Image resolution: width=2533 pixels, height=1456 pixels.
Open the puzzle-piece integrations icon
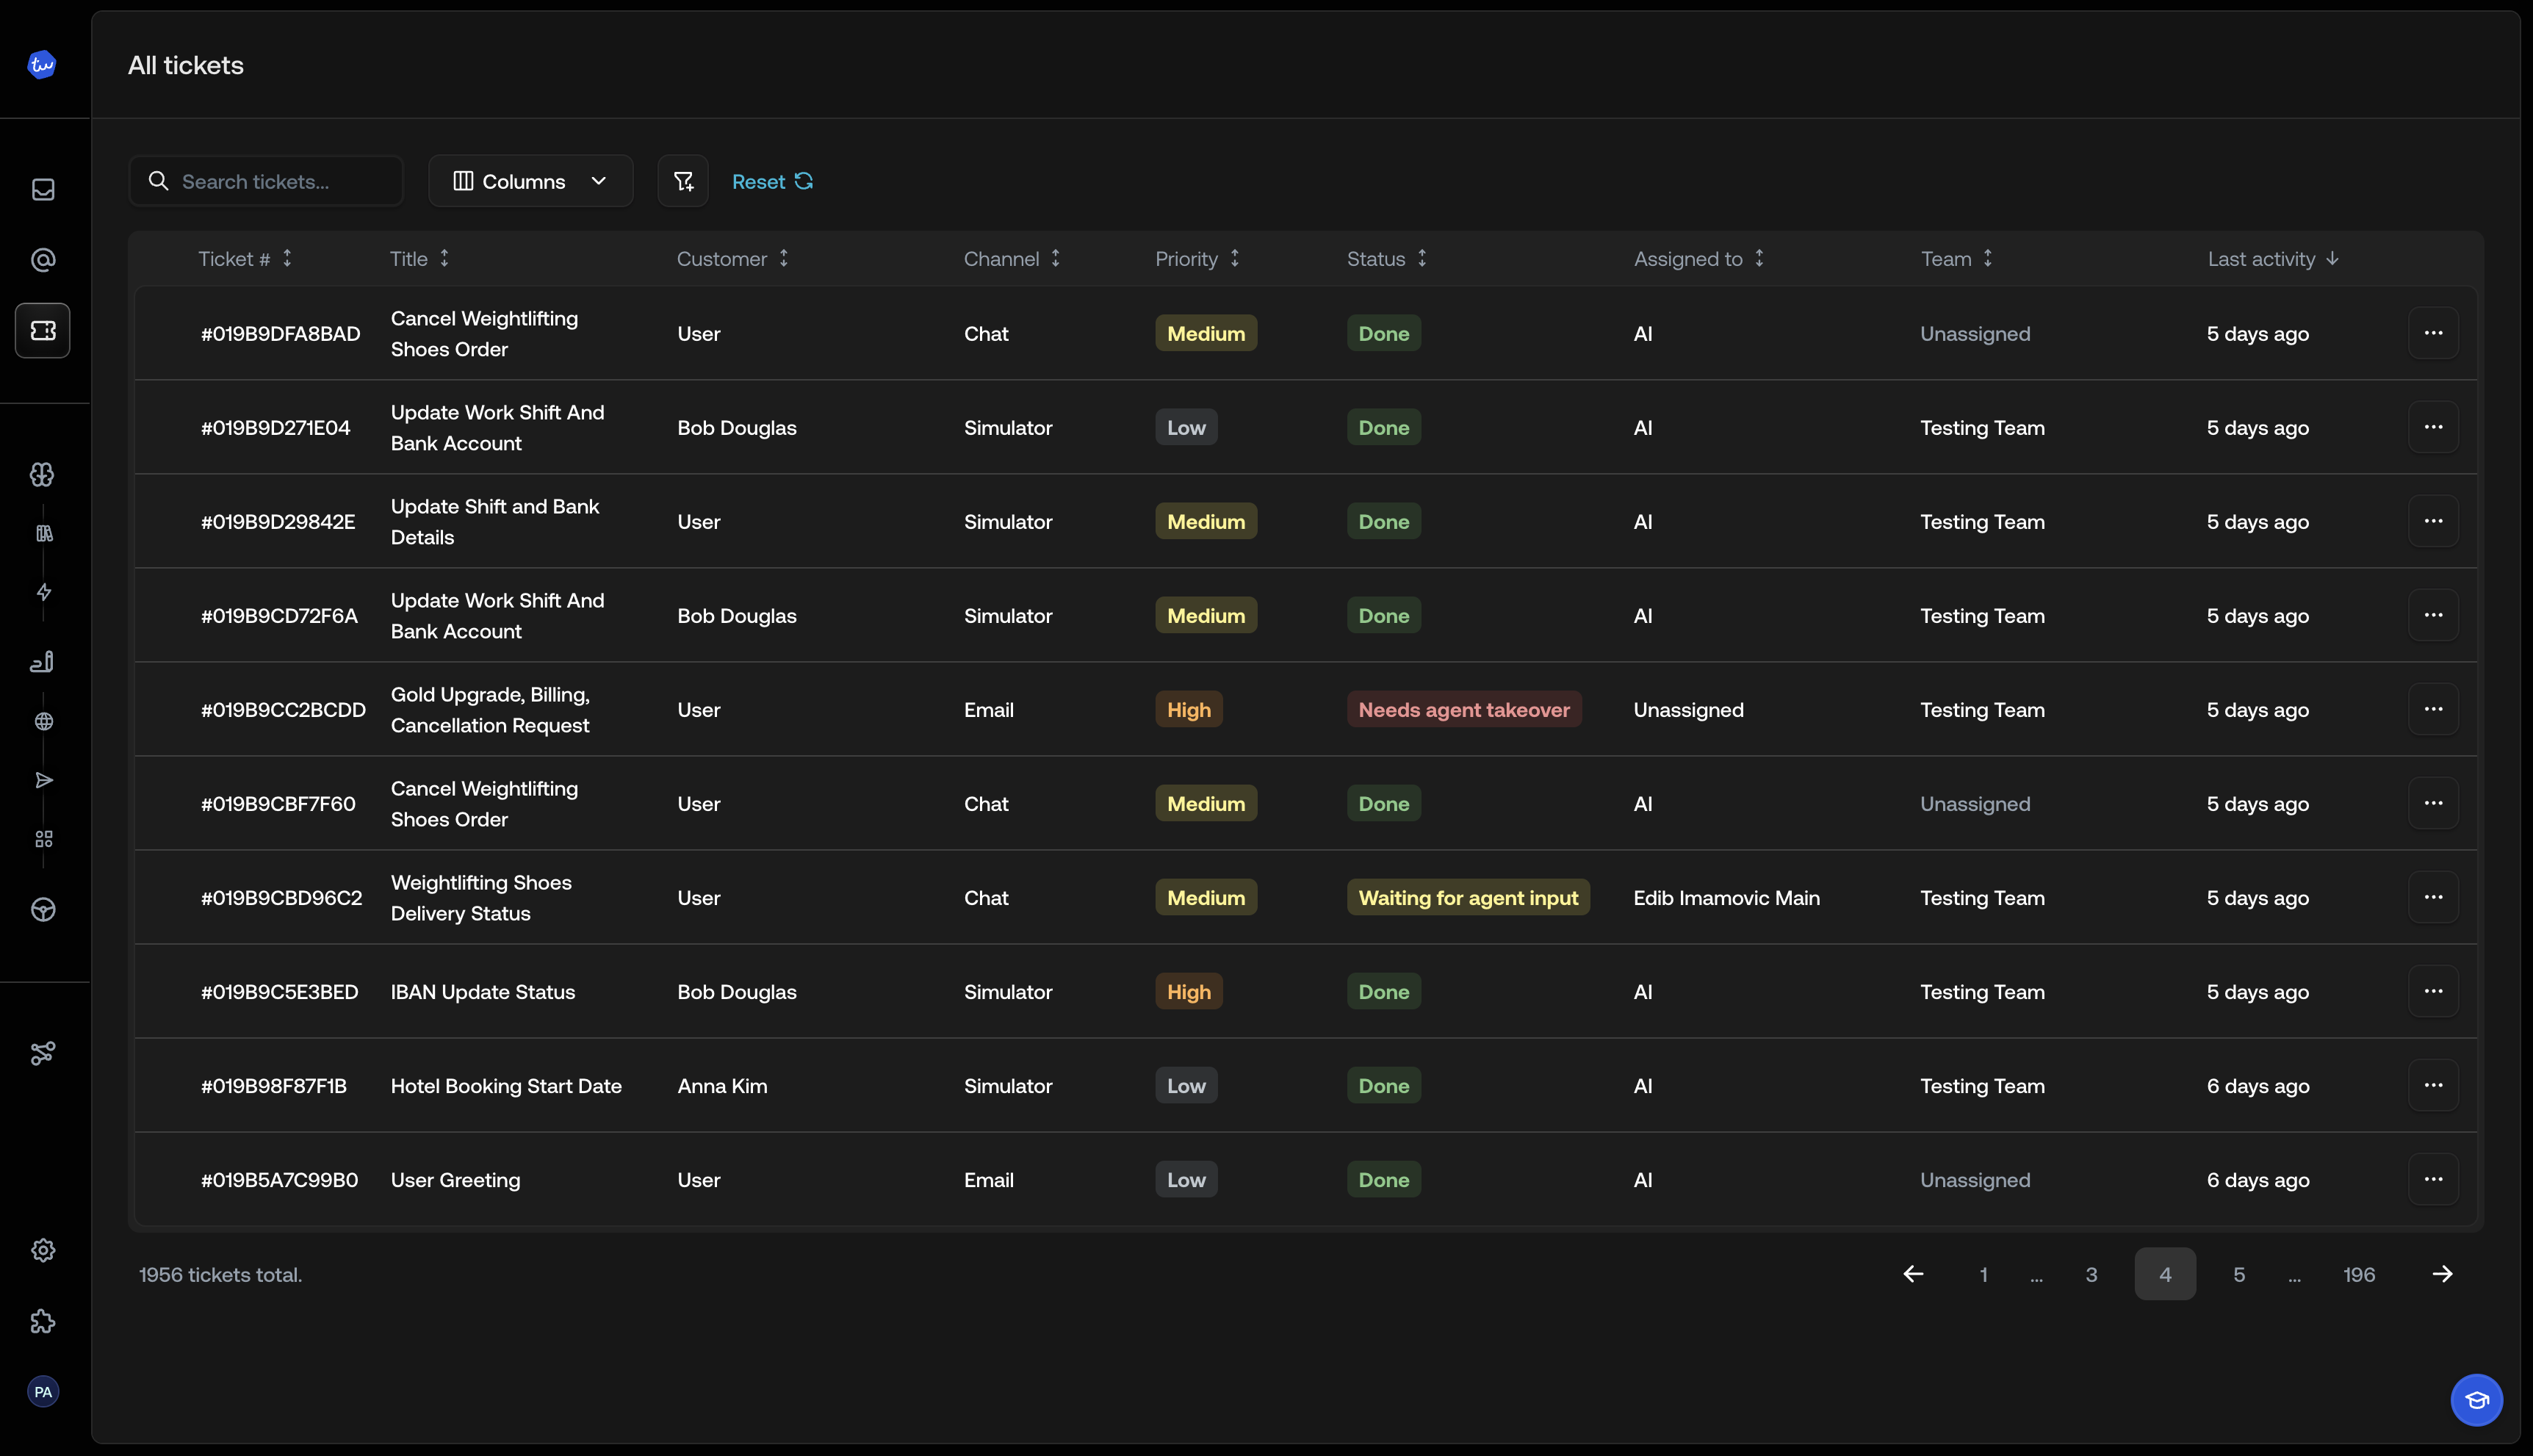click(x=42, y=1321)
